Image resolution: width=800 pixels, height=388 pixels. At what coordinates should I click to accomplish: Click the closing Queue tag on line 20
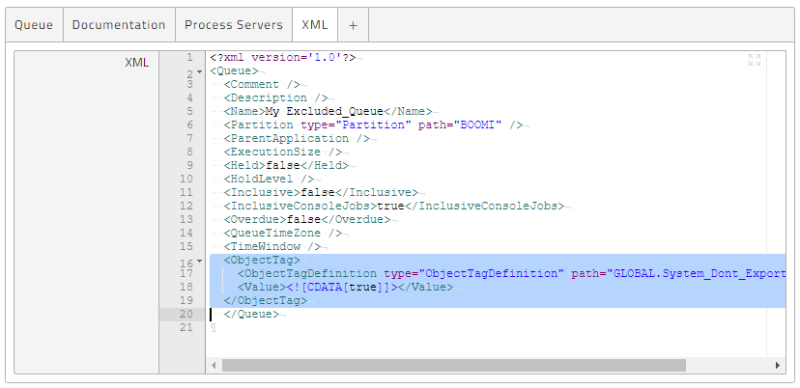point(251,314)
